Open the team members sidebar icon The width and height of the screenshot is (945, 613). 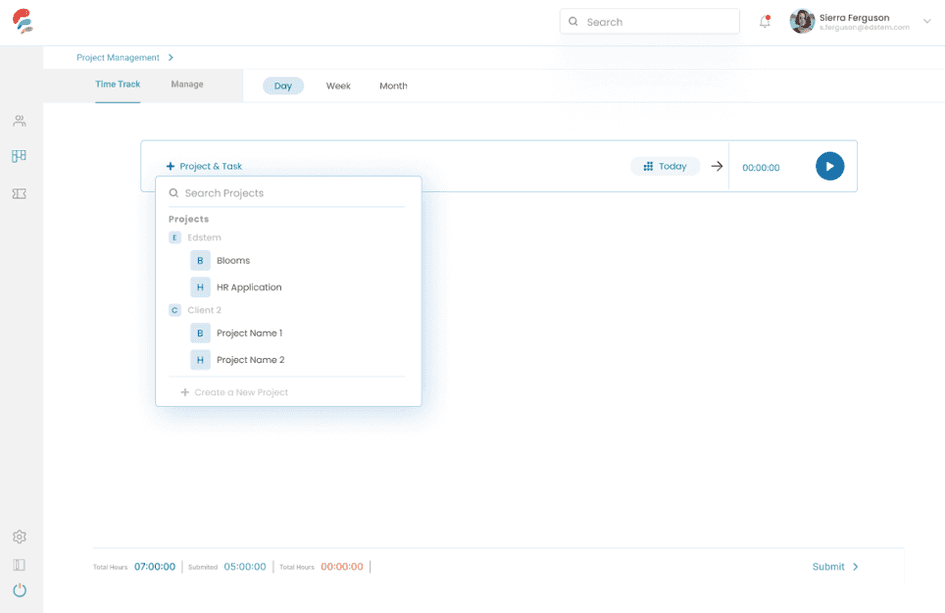19,120
